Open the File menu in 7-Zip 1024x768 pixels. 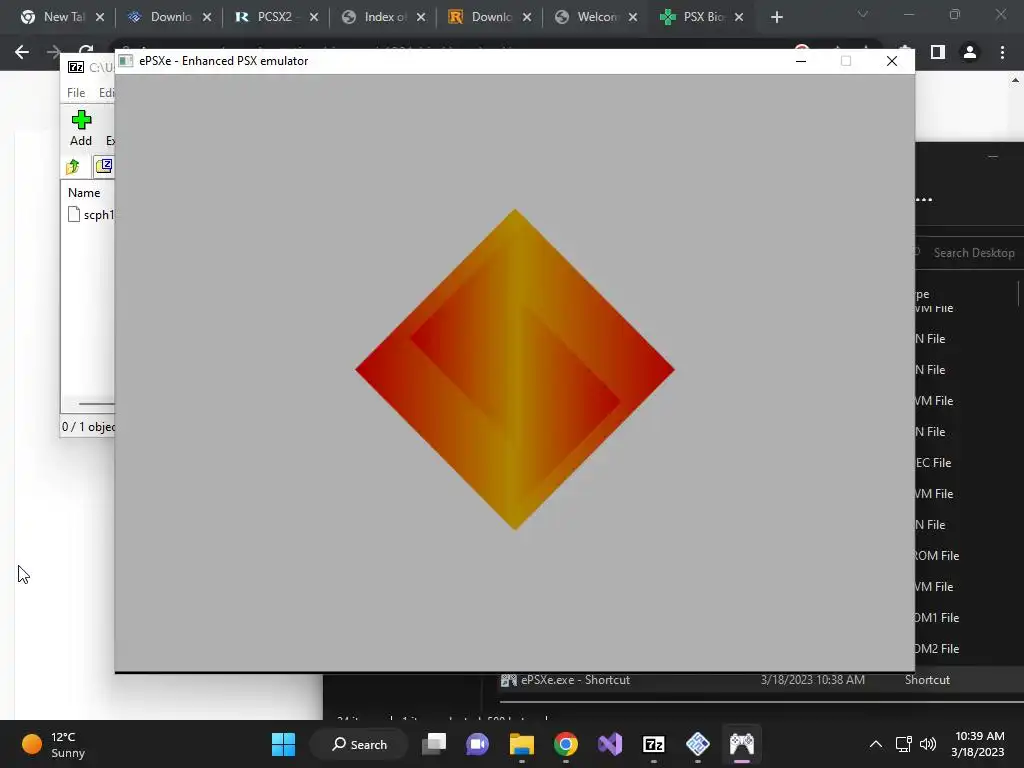tap(76, 93)
